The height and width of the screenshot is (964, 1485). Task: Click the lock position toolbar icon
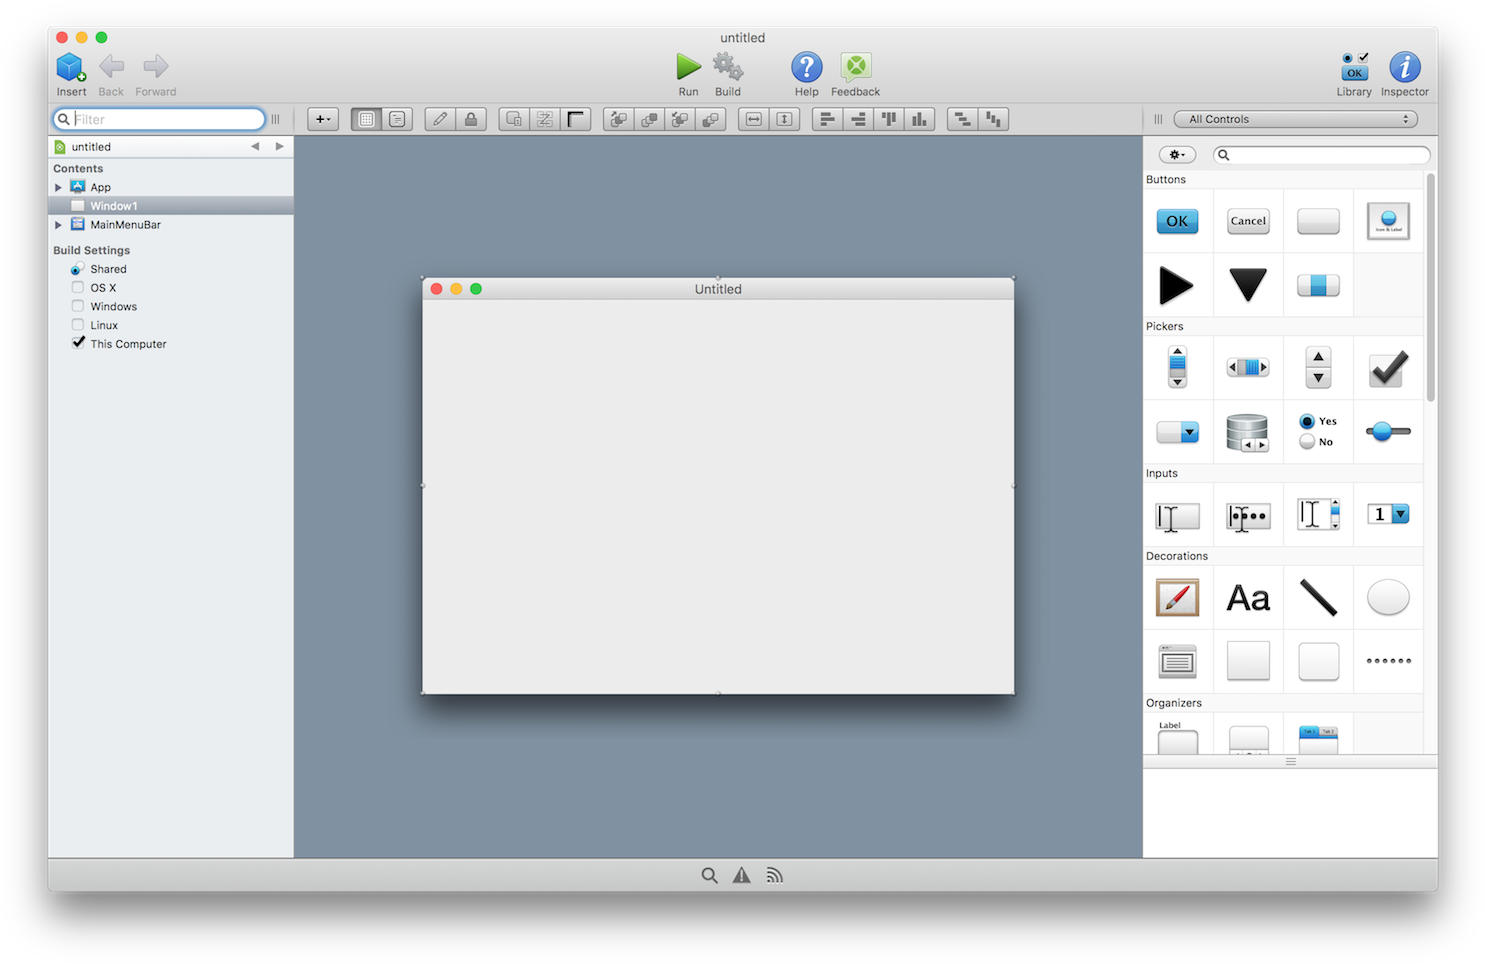tap(471, 119)
